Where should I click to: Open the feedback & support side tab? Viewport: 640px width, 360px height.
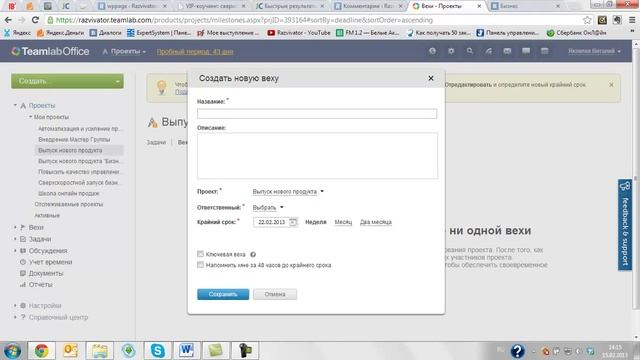(x=625, y=225)
